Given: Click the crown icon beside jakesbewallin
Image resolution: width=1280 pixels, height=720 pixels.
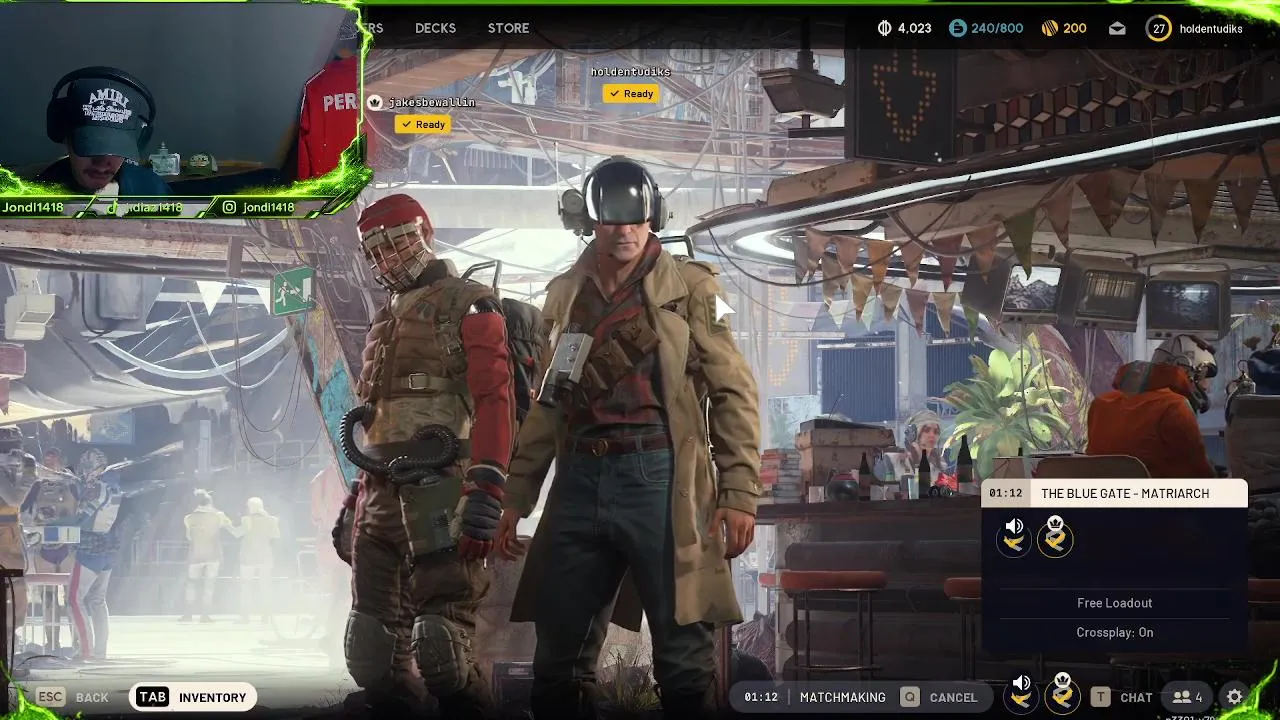Looking at the screenshot, I should 375,102.
